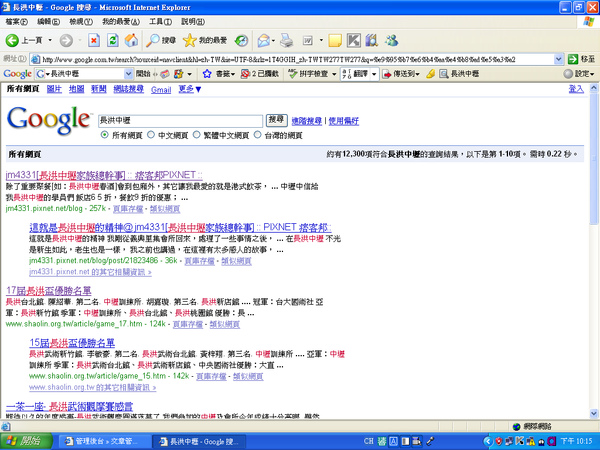Open the Search (搜尋) magnifier panel
Viewport: 600px width, 450px height.
click(161, 40)
